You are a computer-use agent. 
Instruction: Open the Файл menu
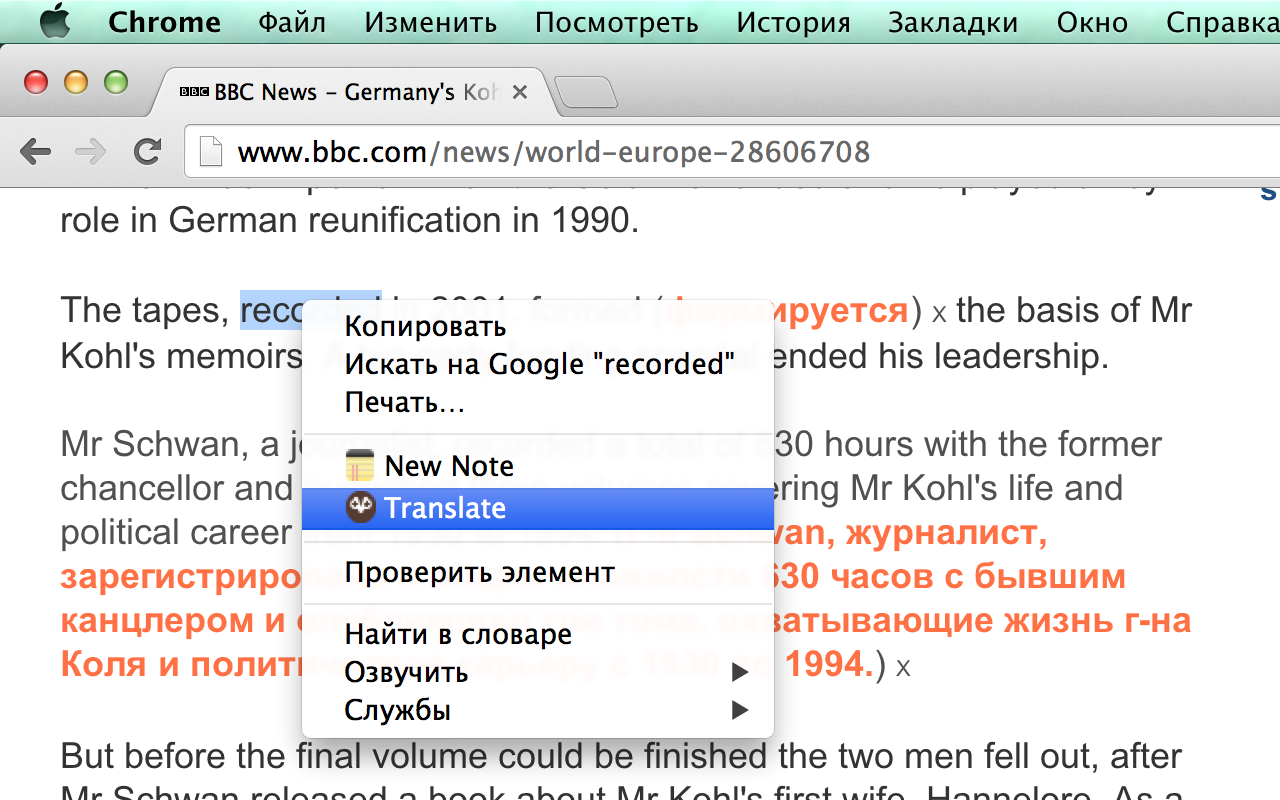click(292, 22)
